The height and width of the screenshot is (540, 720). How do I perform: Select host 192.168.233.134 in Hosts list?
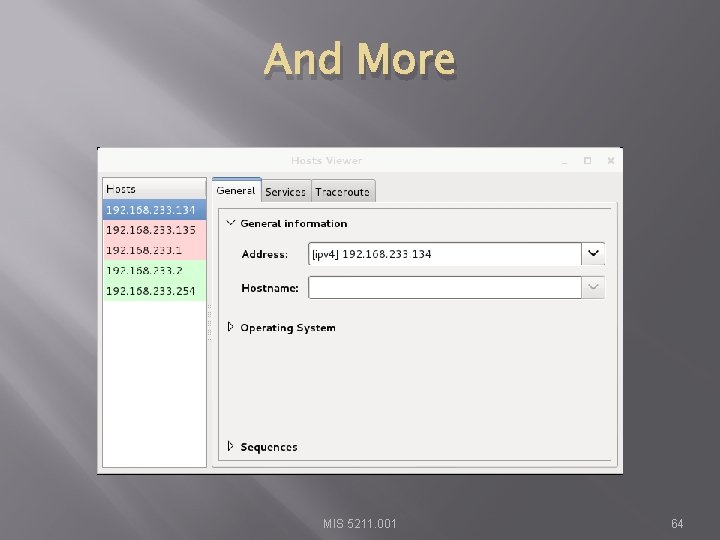coord(154,210)
